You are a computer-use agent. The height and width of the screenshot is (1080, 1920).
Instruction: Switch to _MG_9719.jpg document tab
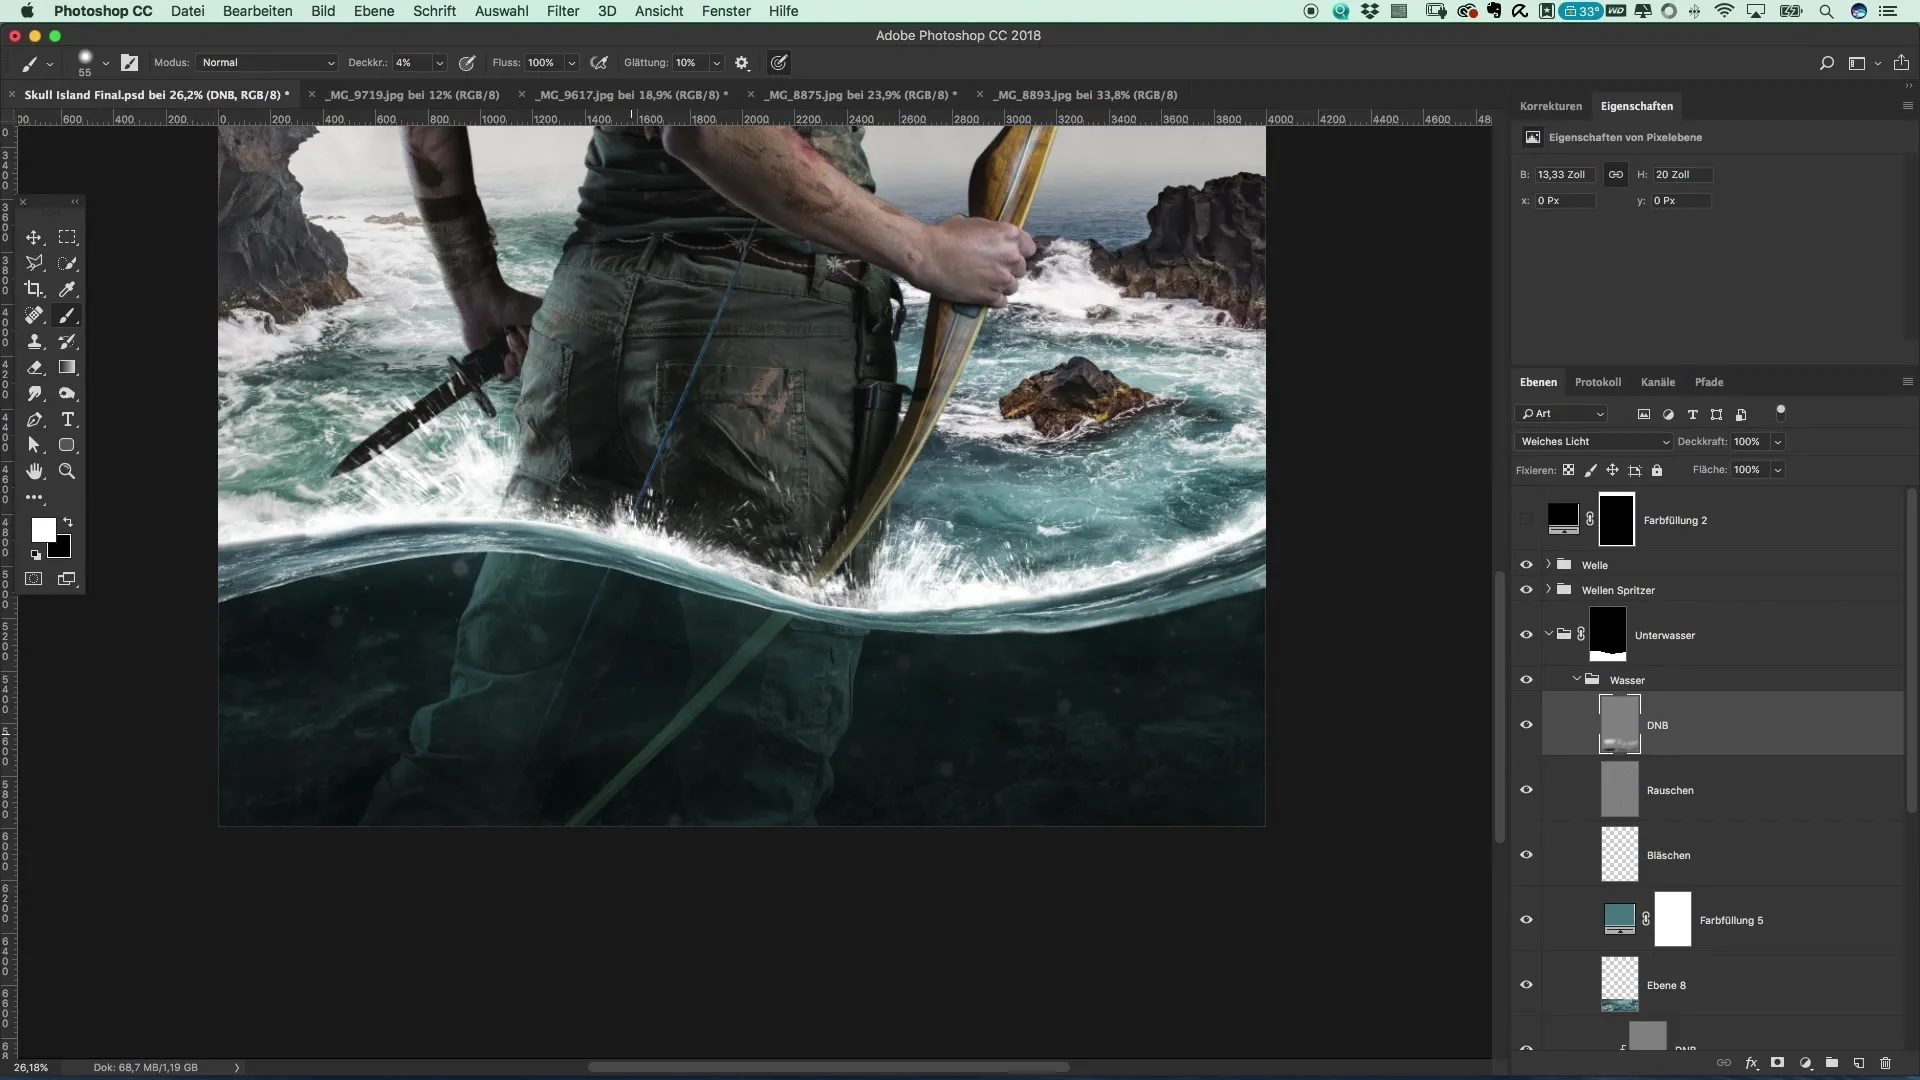(x=413, y=95)
